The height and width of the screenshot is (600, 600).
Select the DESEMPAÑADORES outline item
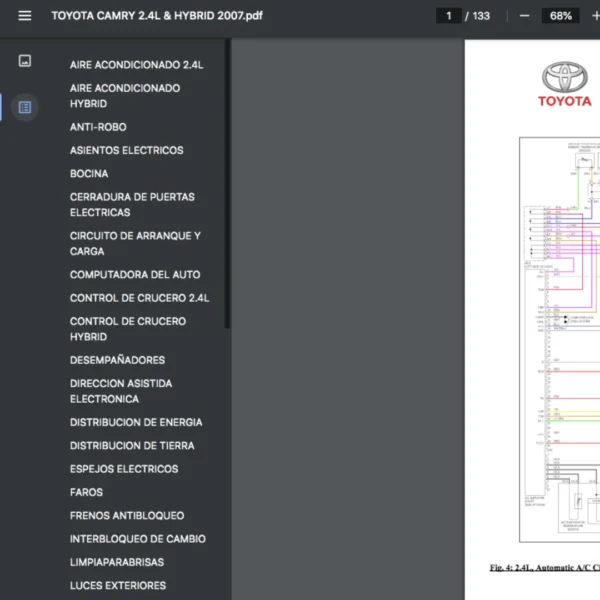[x=117, y=360]
